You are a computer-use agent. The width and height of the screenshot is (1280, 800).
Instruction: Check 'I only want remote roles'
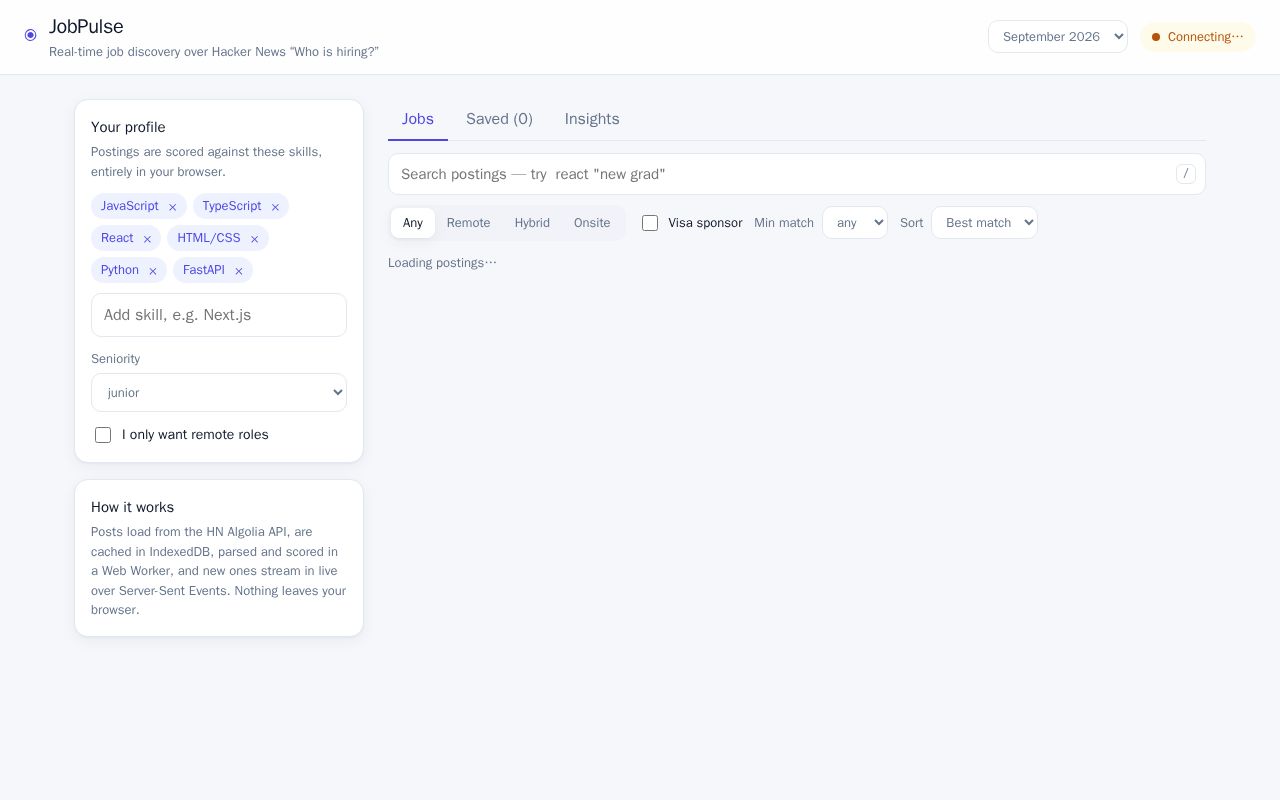pyautogui.click(x=103, y=435)
